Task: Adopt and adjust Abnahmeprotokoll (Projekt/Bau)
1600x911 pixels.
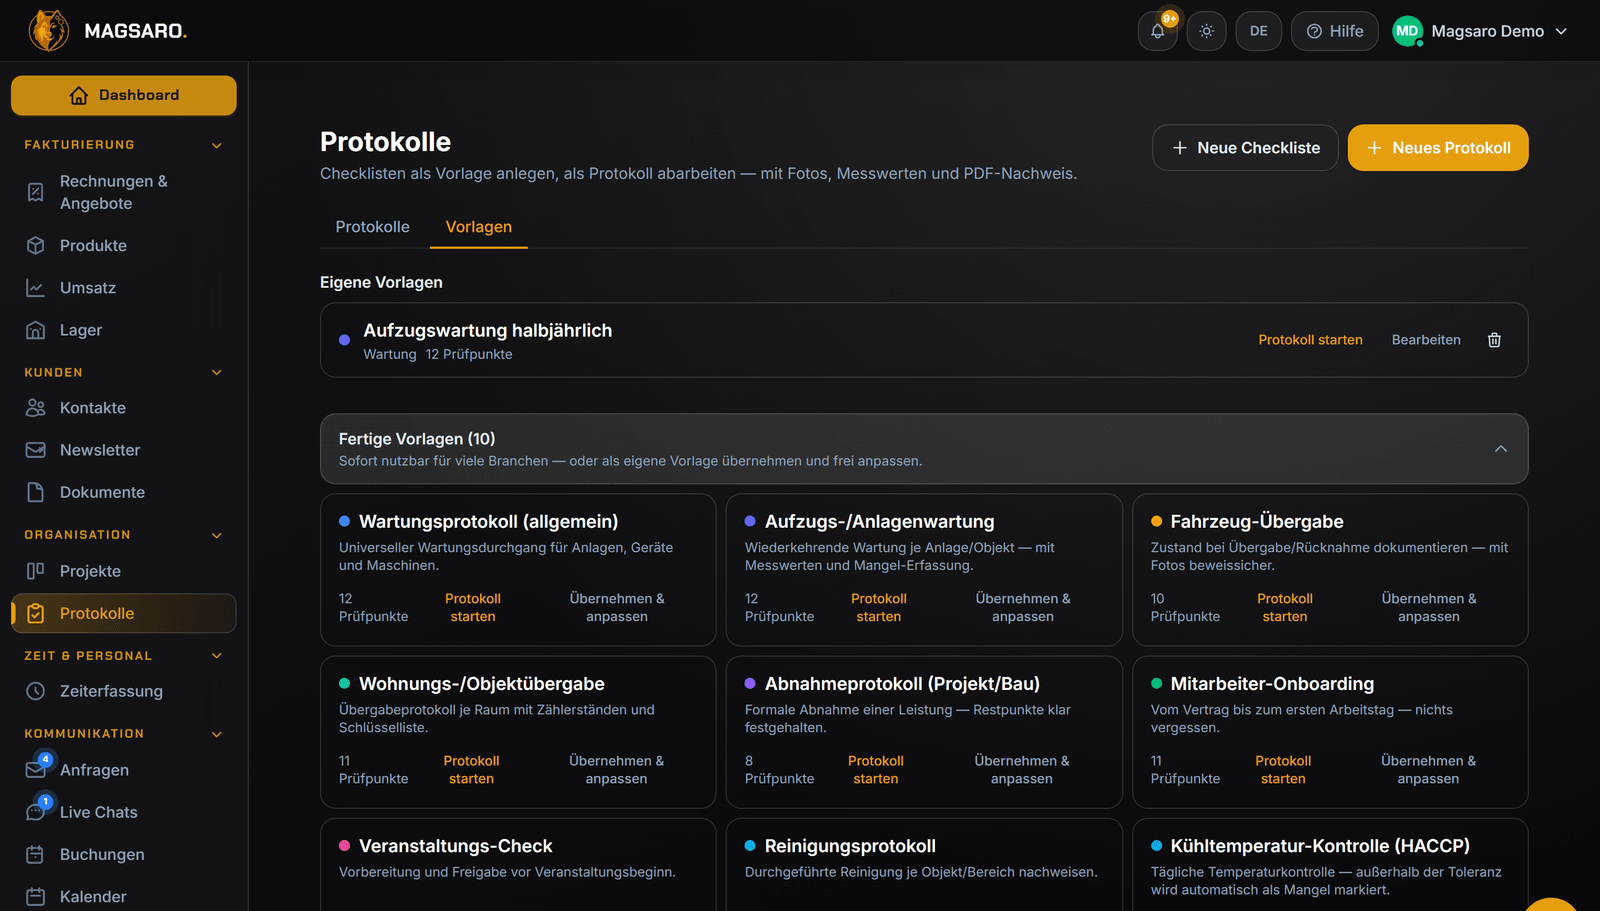Action: (x=1022, y=770)
